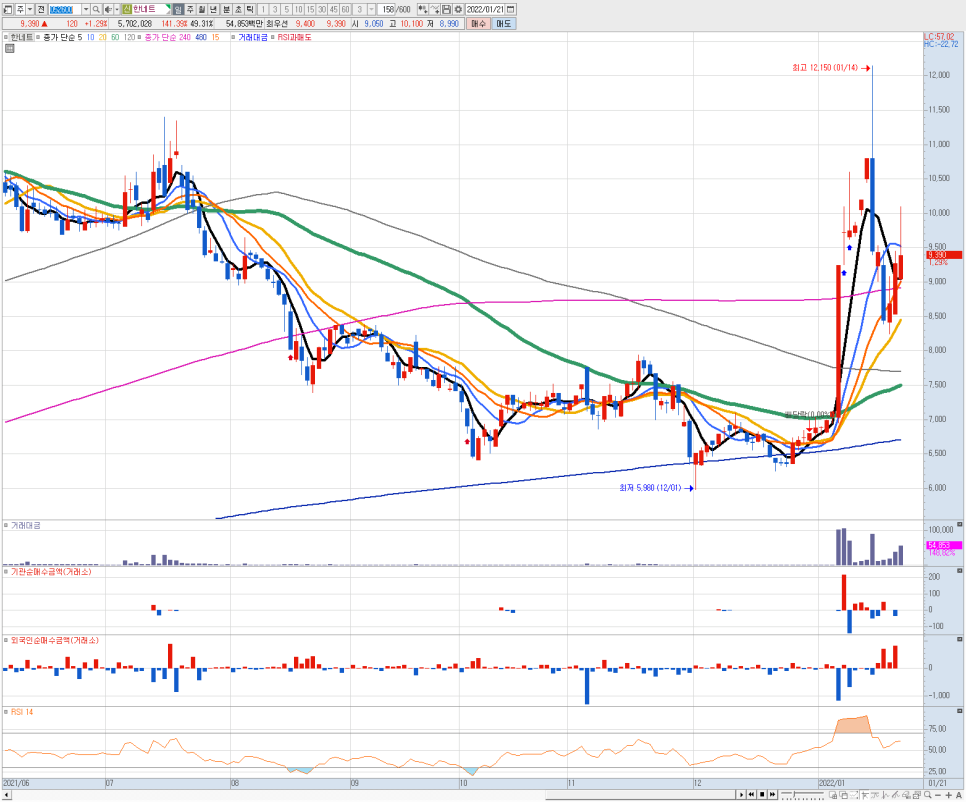Click the 기관순매수 panel menu button on right axis
This screenshot has height=802, width=966.
(959, 571)
